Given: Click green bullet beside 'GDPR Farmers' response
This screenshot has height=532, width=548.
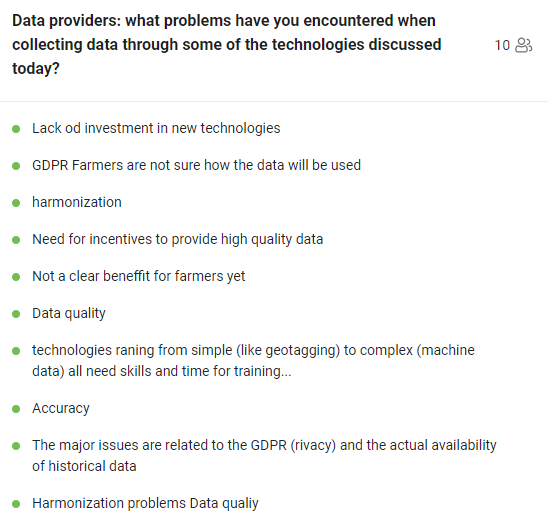Looking at the screenshot, I should pyautogui.click(x=16, y=166).
